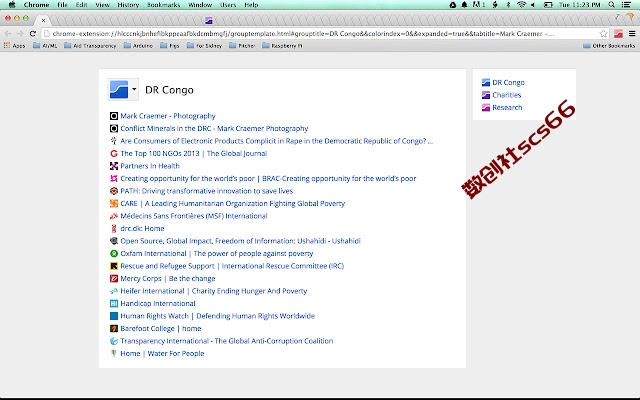
Task: Click the Handicap International favicon
Action: click(114, 303)
